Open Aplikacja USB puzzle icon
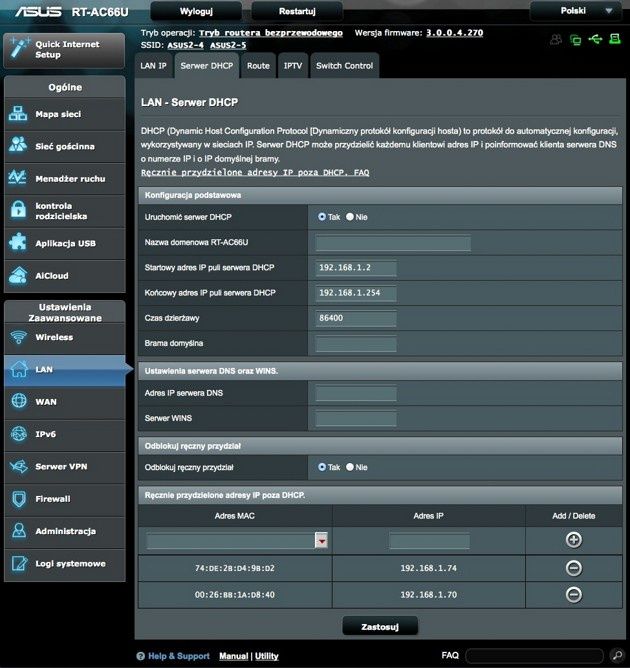The width and height of the screenshot is (630, 668). [18, 243]
